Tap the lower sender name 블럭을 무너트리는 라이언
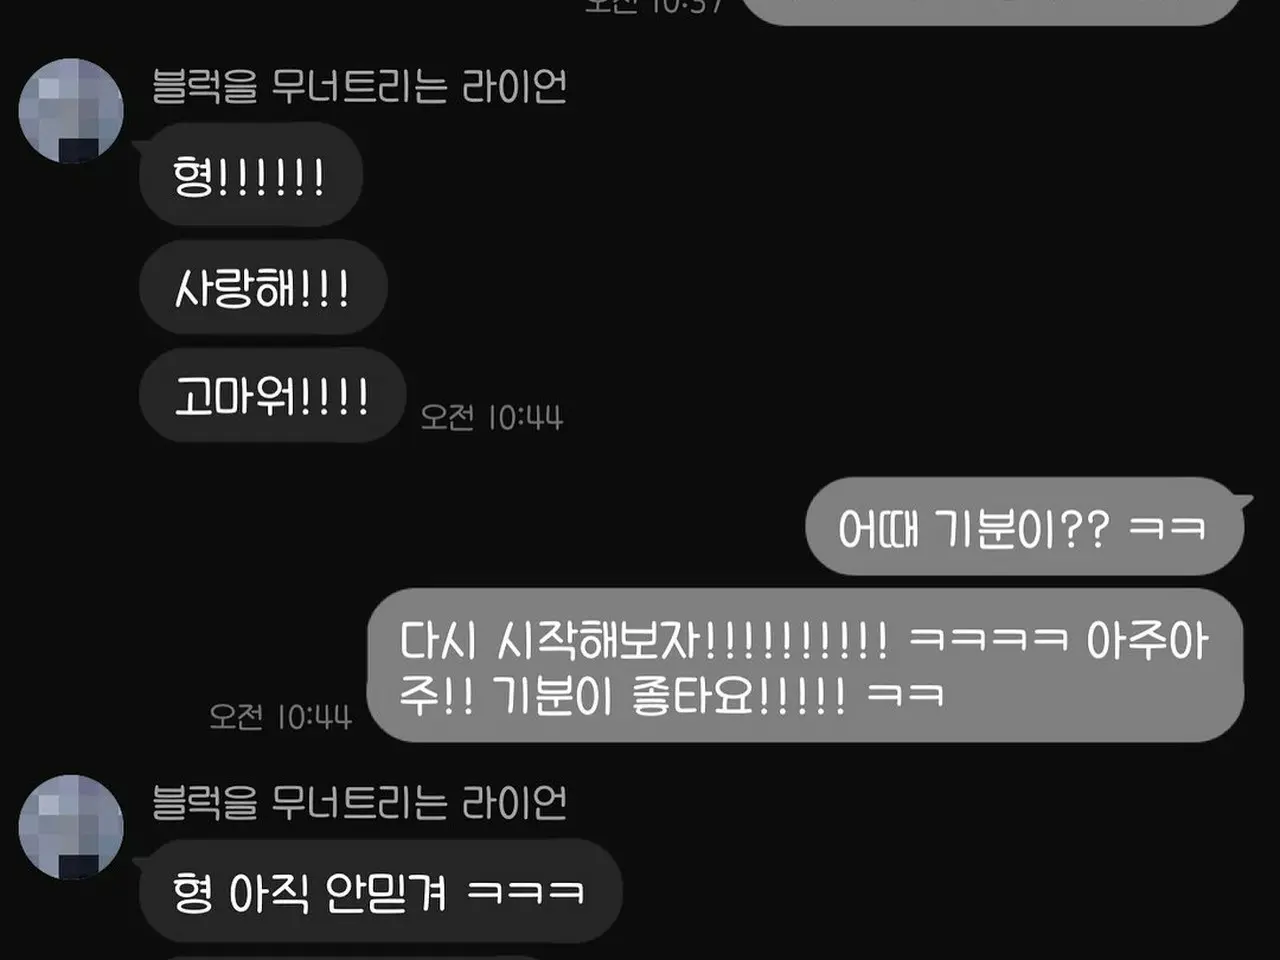The image size is (1280, 960). tap(359, 802)
